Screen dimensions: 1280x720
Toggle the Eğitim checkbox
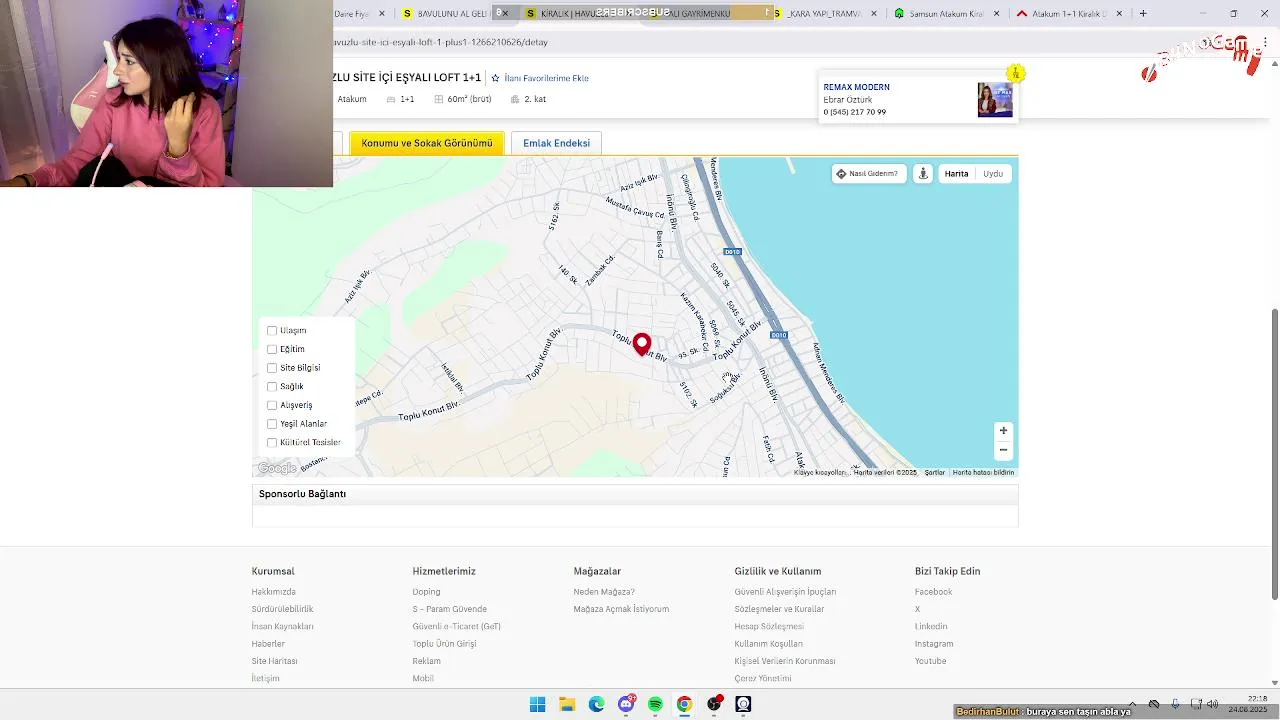(x=272, y=349)
